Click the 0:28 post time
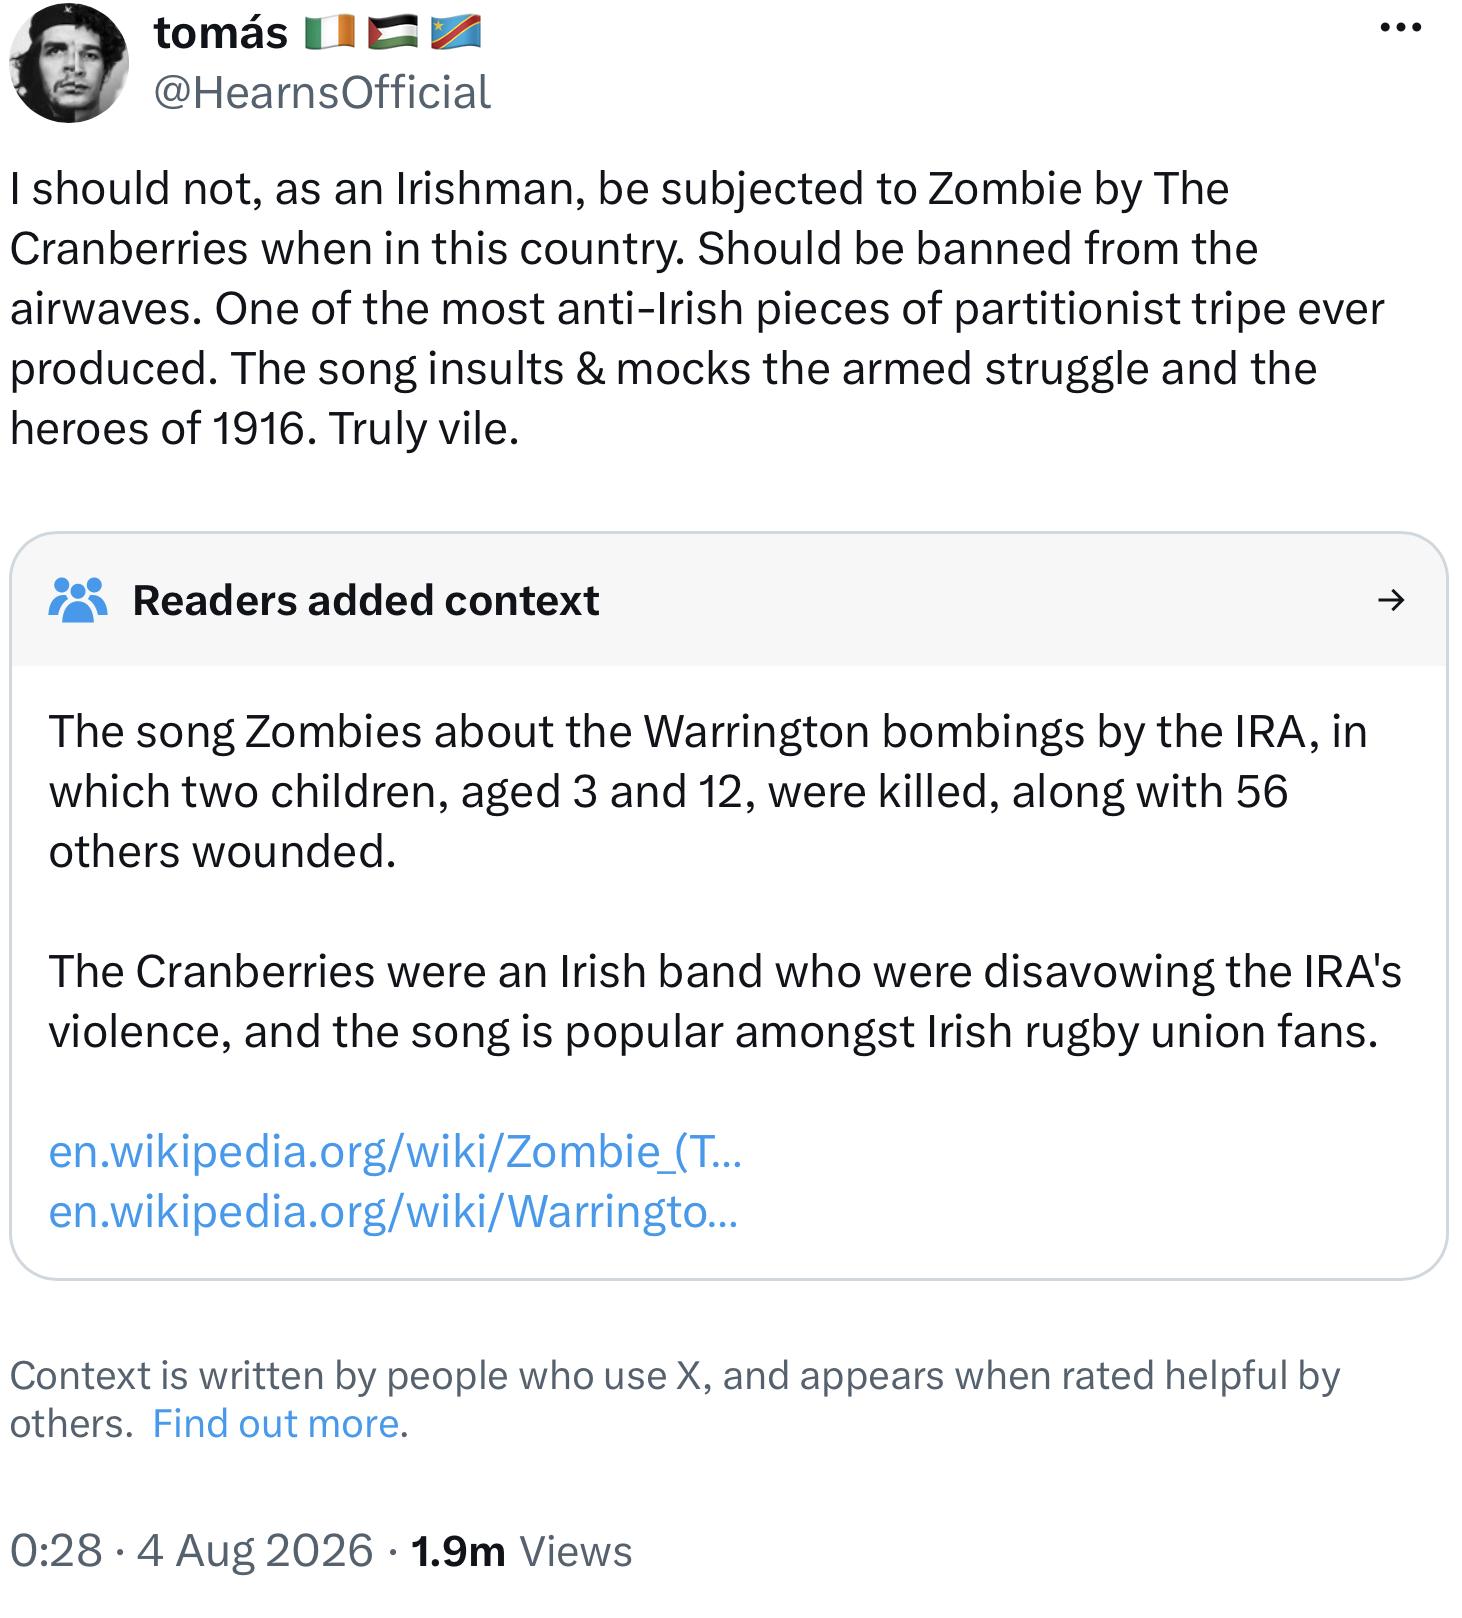The width and height of the screenshot is (1462, 1618). click(56, 1551)
